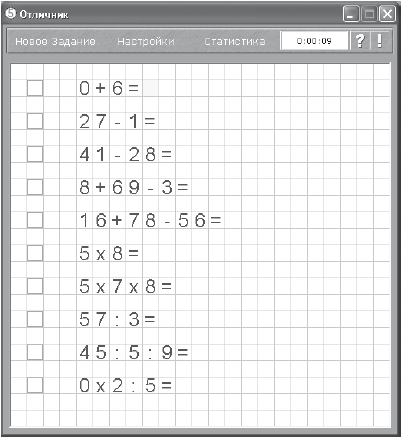Open the Новое Задание menu

click(55, 41)
